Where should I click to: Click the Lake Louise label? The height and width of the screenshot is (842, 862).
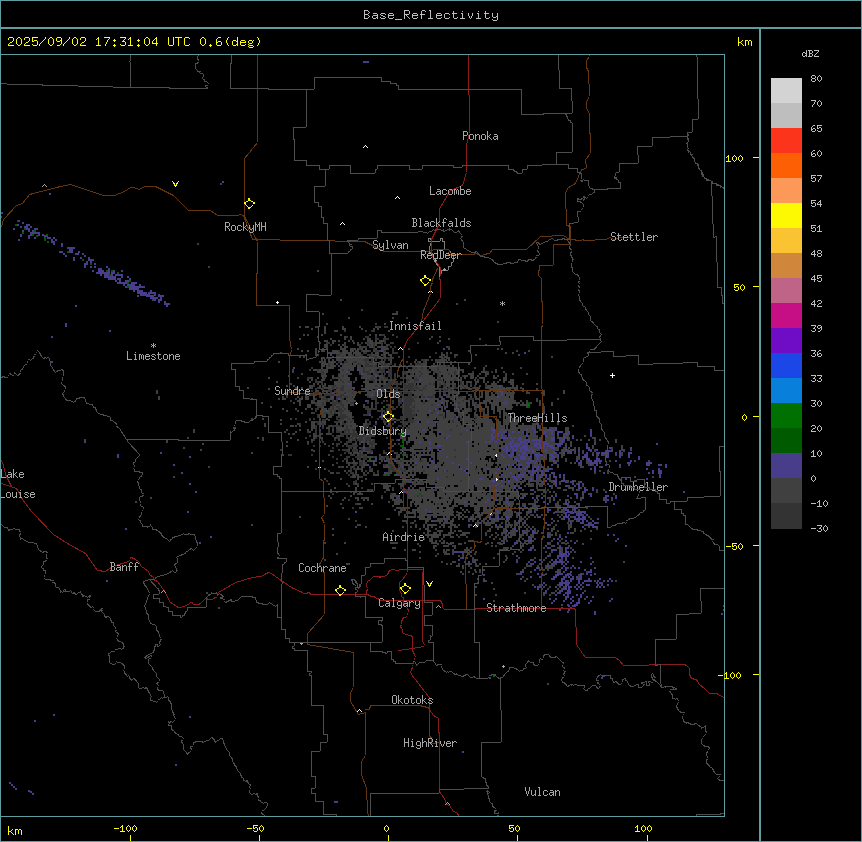point(18,484)
